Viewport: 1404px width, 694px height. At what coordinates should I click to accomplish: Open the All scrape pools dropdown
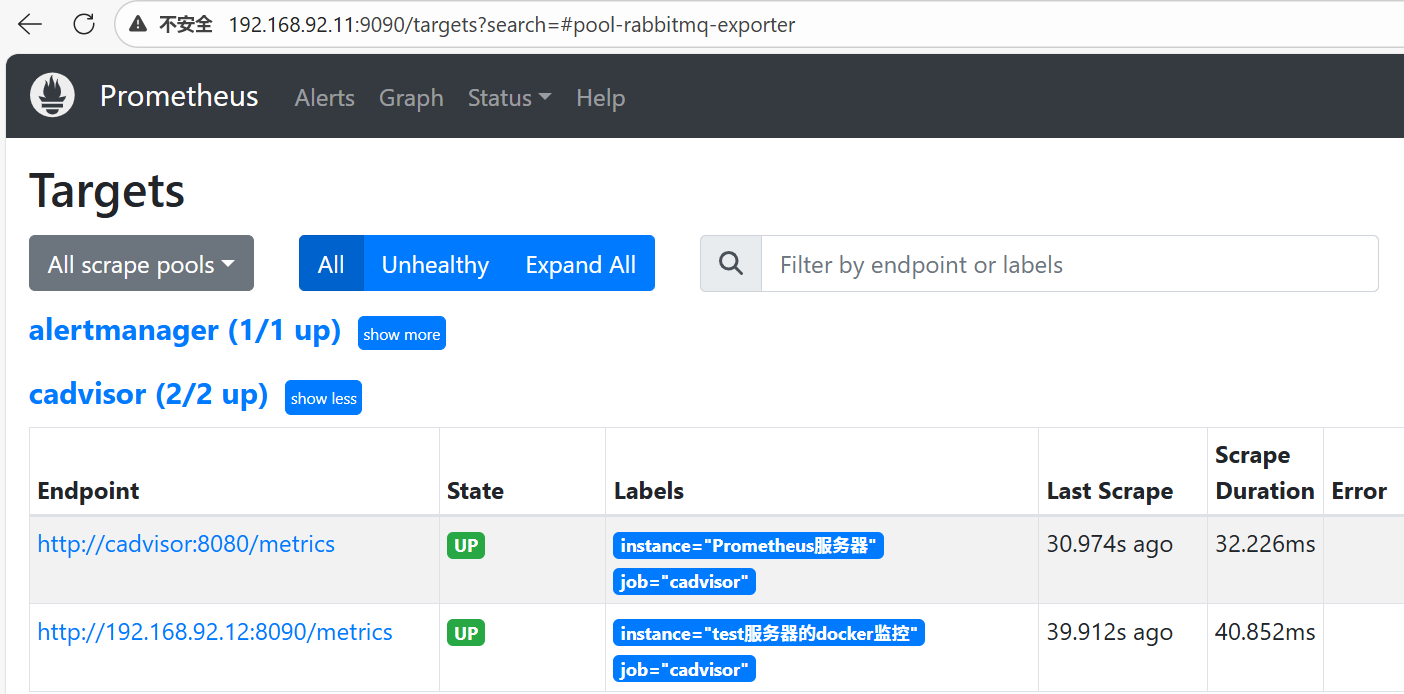click(x=141, y=264)
